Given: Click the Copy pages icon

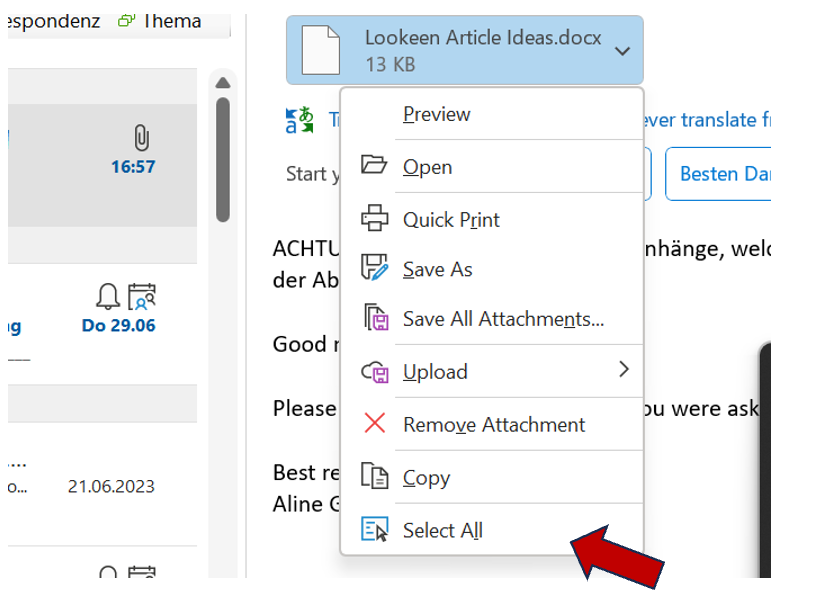Looking at the screenshot, I should coord(374,477).
